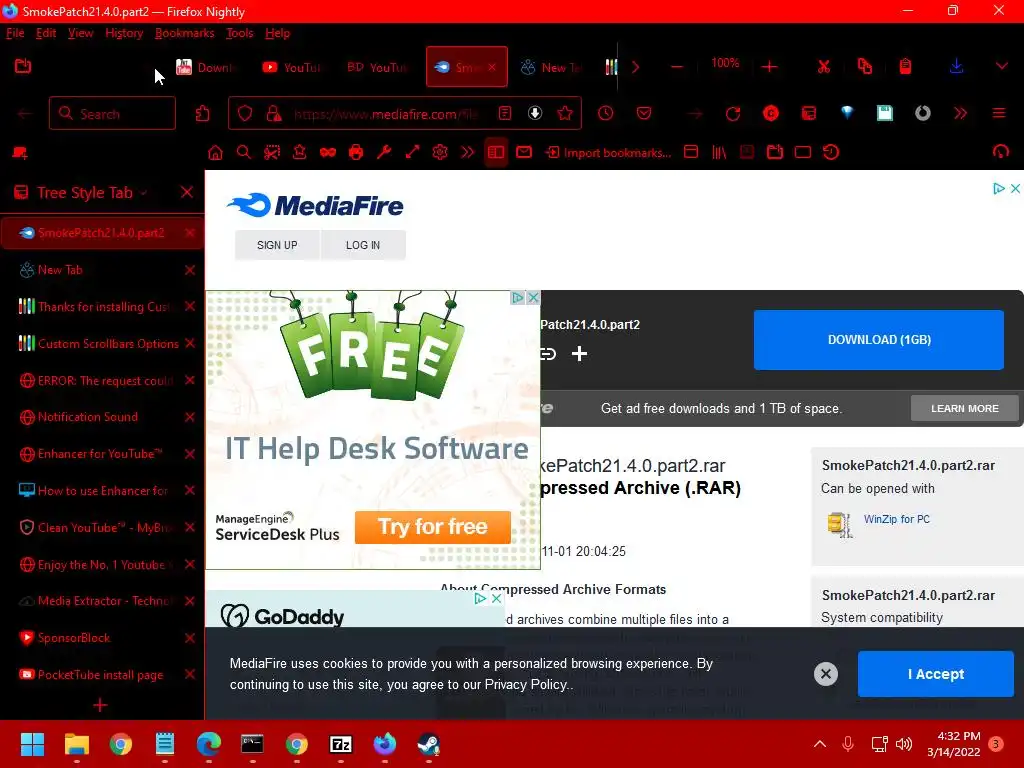Open the History menu
This screenshot has height=768, width=1024.
(x=124, y=33)
